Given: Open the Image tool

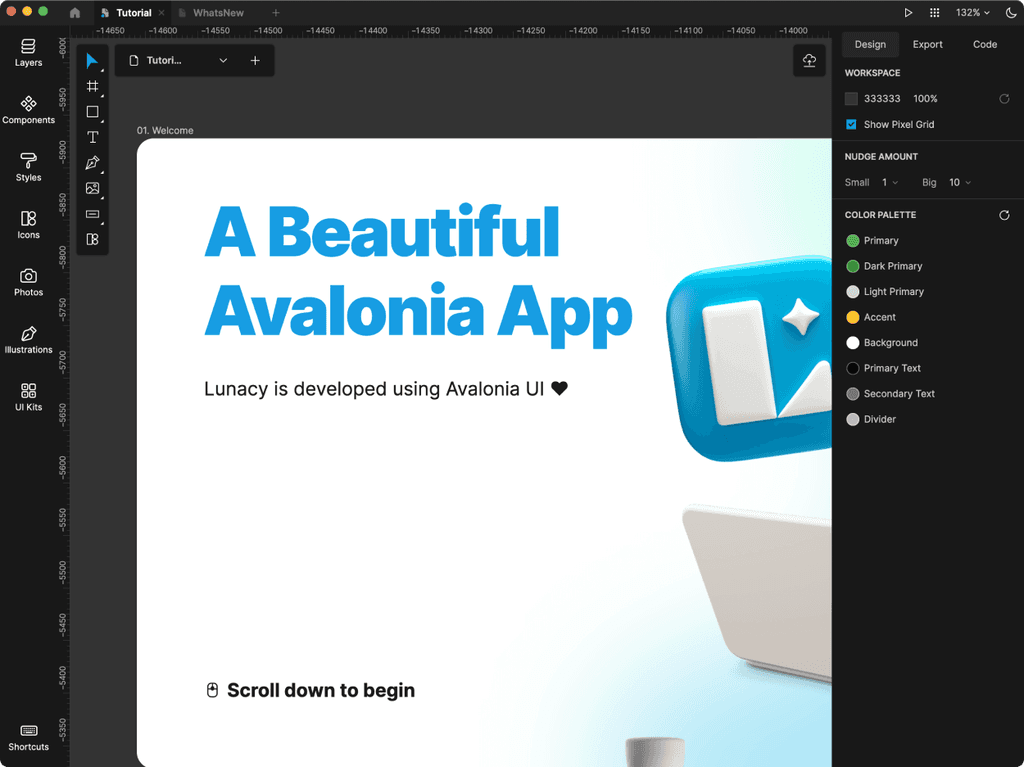Looking at the screenshot, I should (92, 188).
